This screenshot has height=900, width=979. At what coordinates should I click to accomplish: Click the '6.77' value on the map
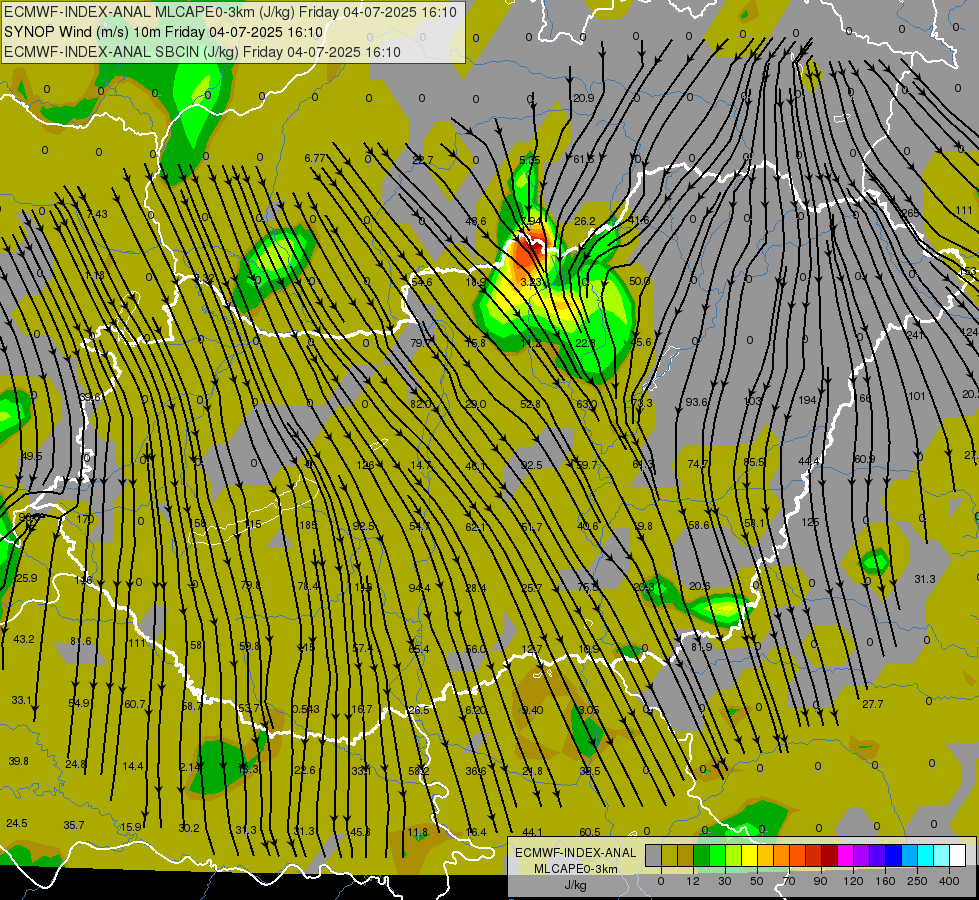[x=315, y=158]
